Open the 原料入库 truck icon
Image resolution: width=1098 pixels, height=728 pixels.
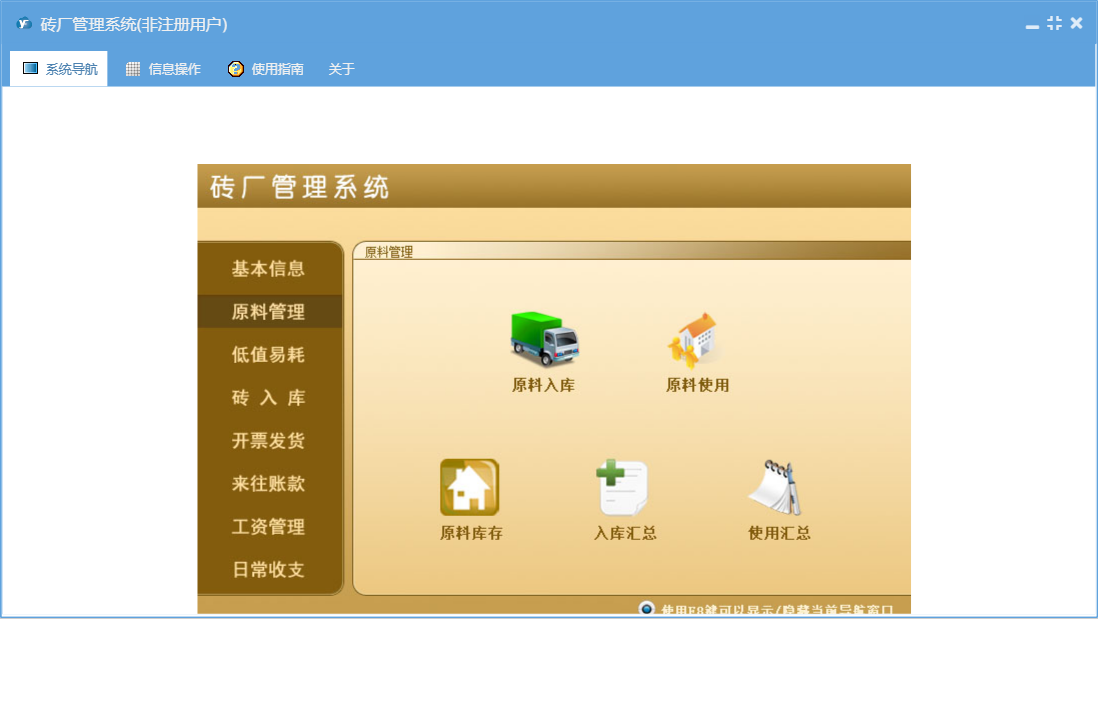pos(544,339)
